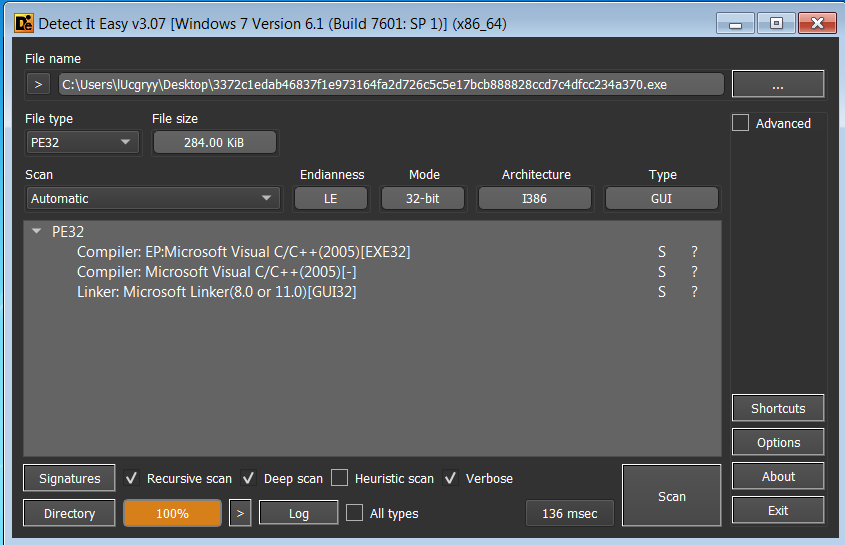Click the '>' button next to progress bar
The image size is (845, 545).
240,513
